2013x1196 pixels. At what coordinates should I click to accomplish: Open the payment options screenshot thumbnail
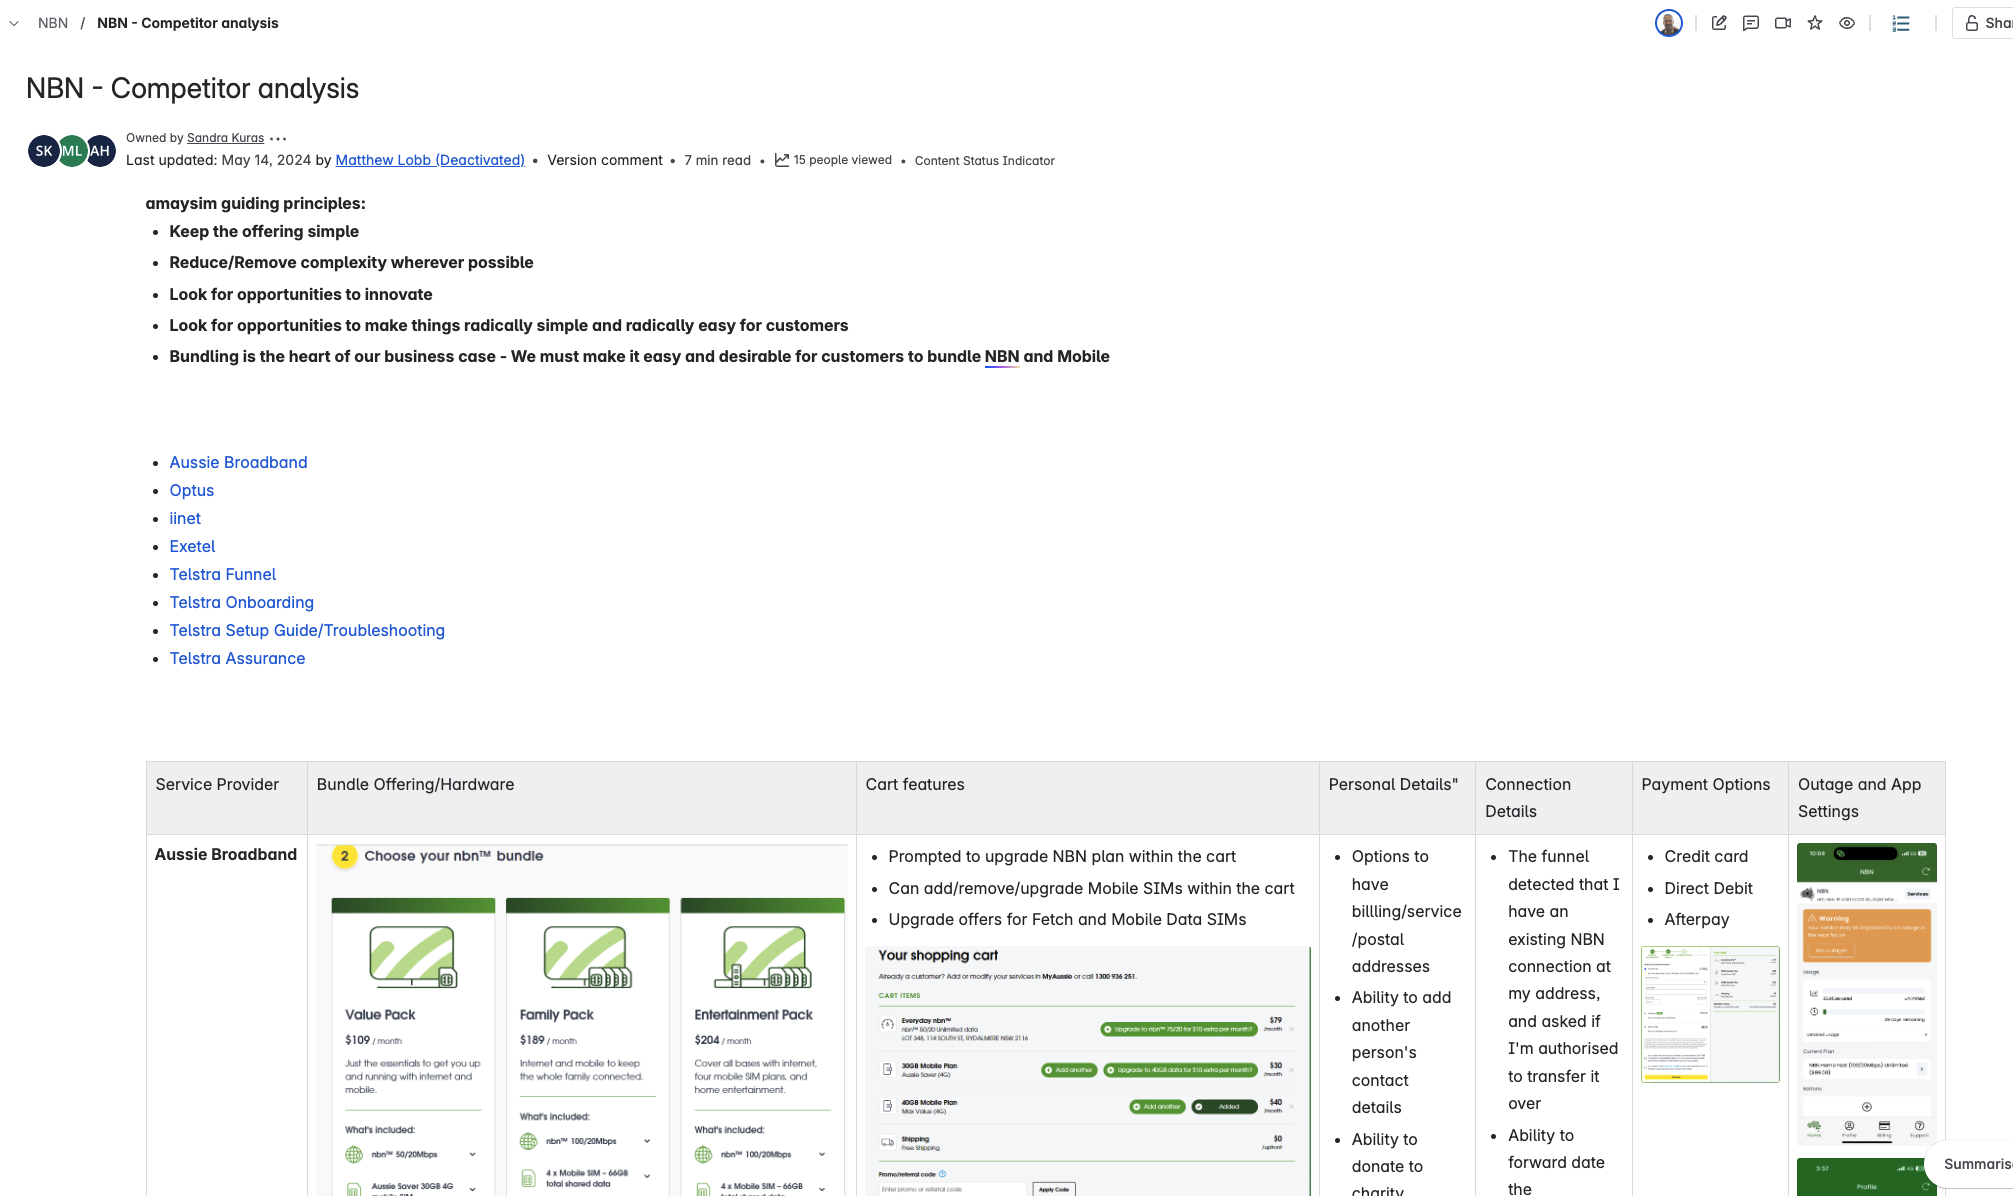coord(1710,1014)
